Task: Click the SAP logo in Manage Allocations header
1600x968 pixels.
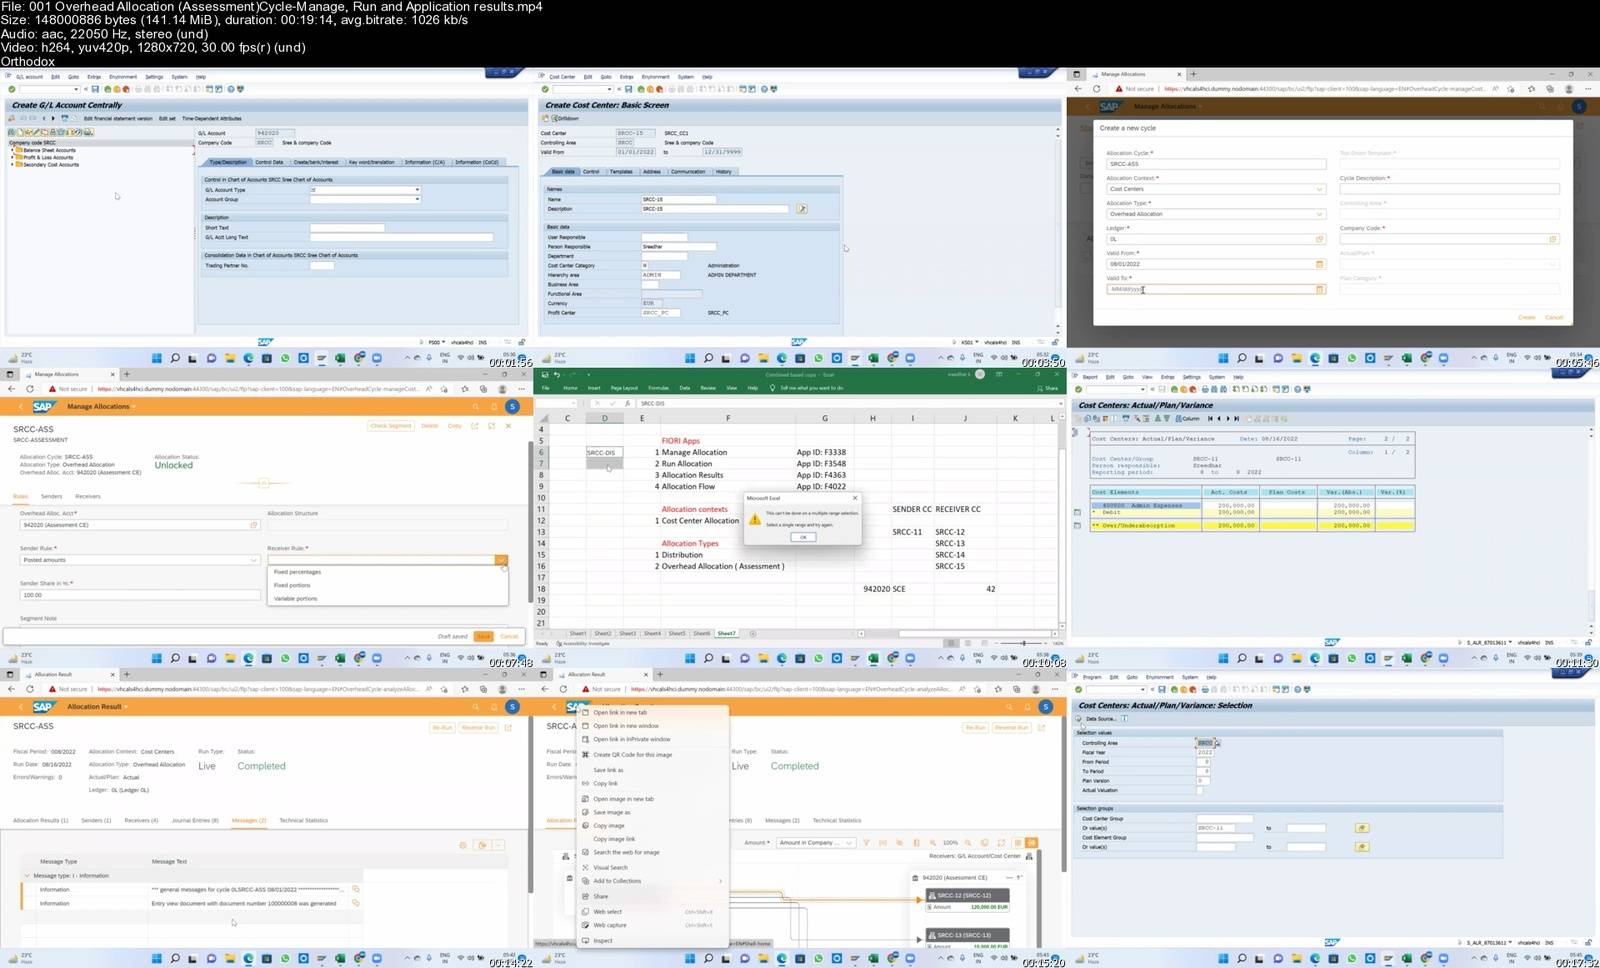Action: [x=43, y=407]
